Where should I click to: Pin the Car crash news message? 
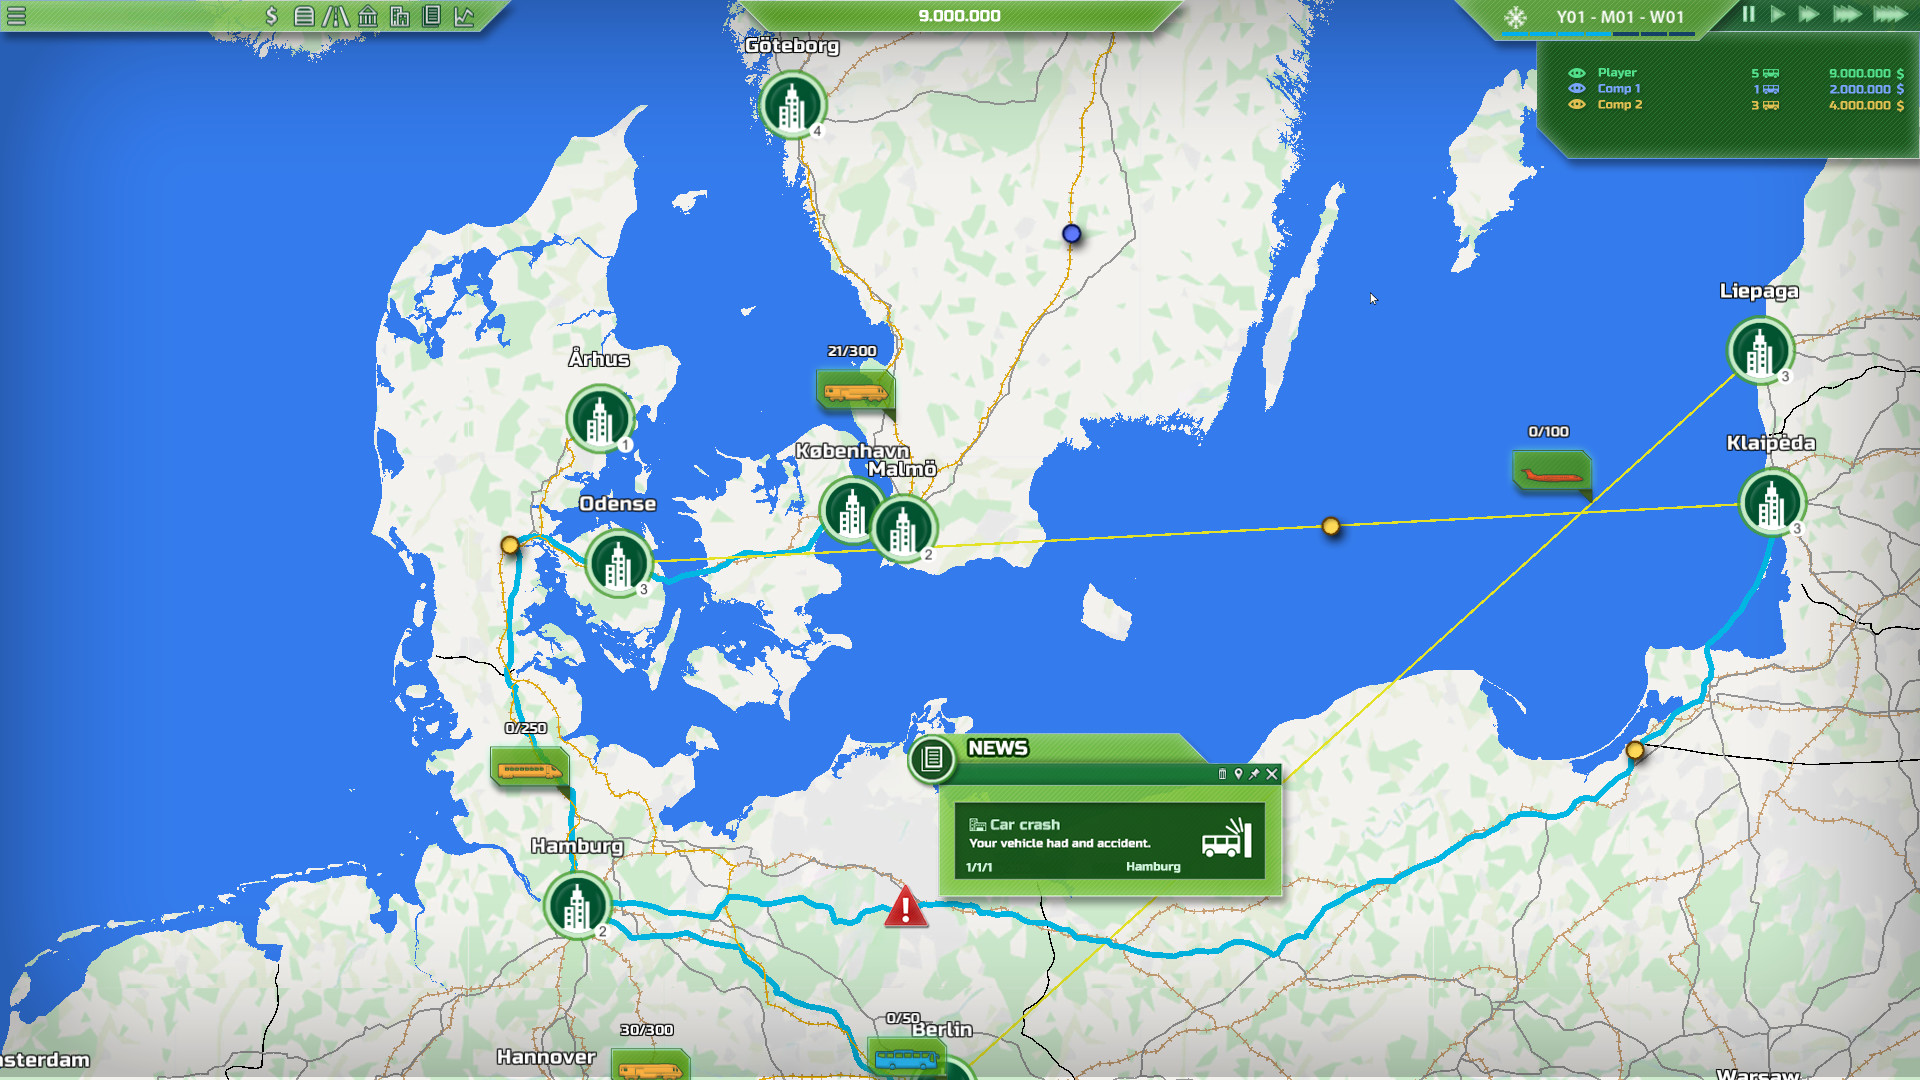pyautogui.click(x=1254, y=775)
